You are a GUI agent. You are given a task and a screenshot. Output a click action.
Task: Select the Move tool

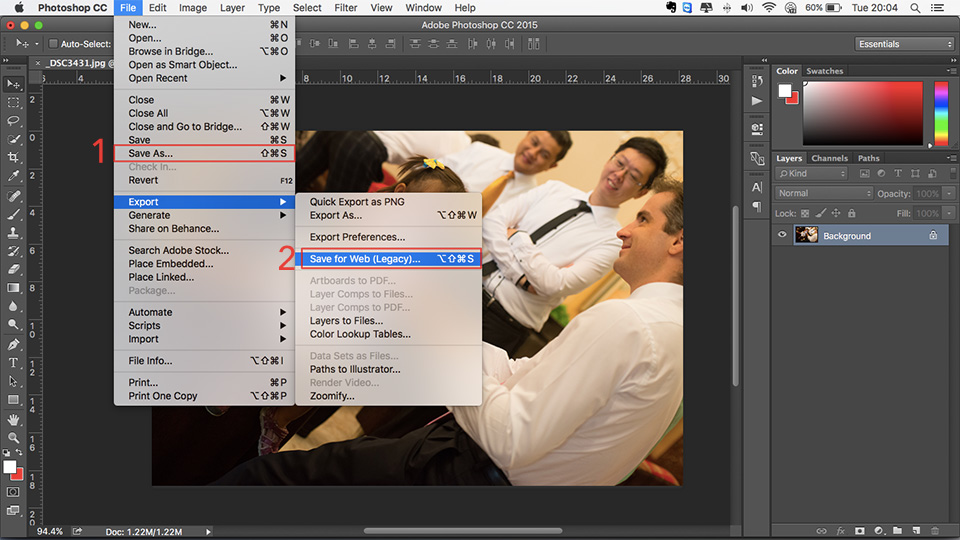13,84
